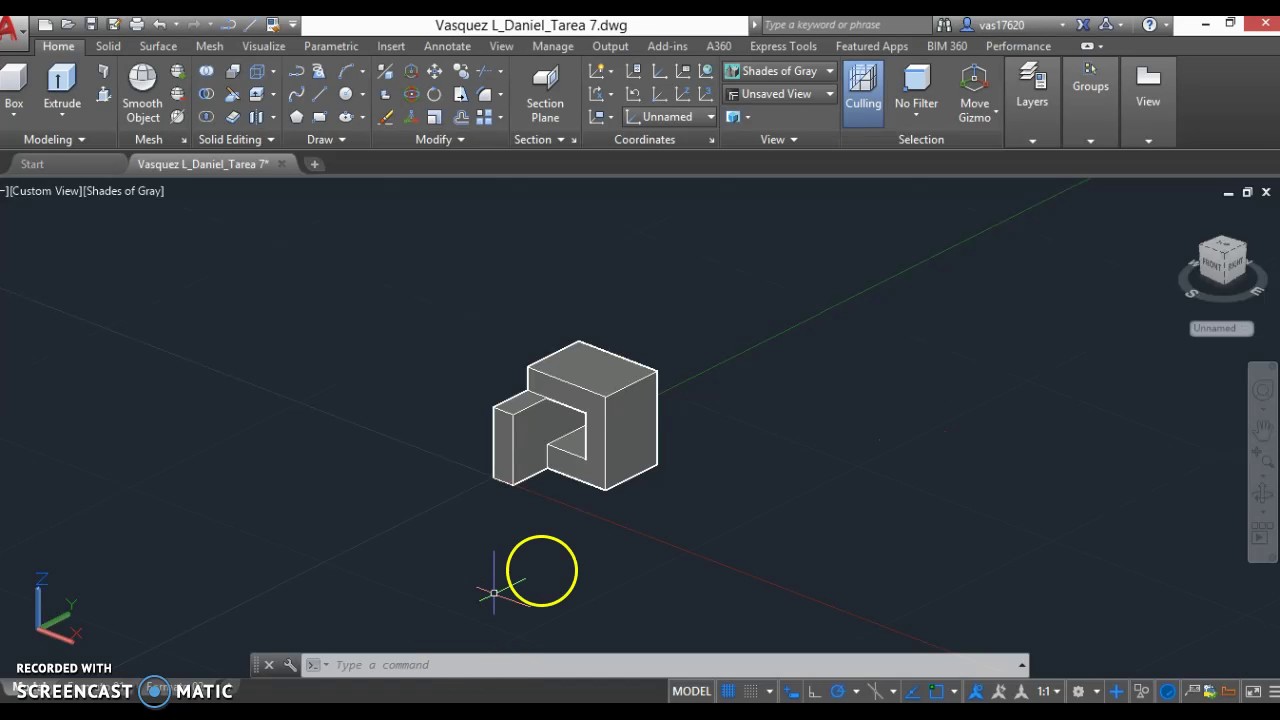Open the Layers panel button
1280x720 pixels.
1032,88
